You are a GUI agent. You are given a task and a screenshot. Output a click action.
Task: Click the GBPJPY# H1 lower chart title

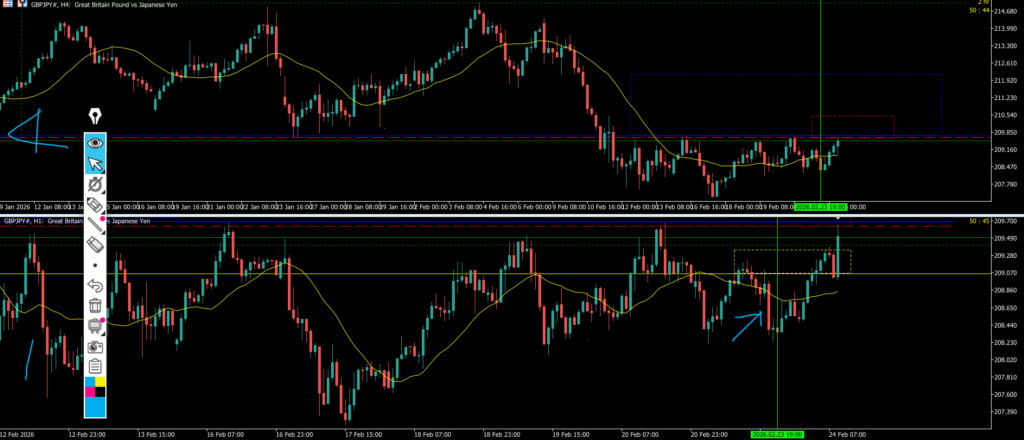coord(45,220)
